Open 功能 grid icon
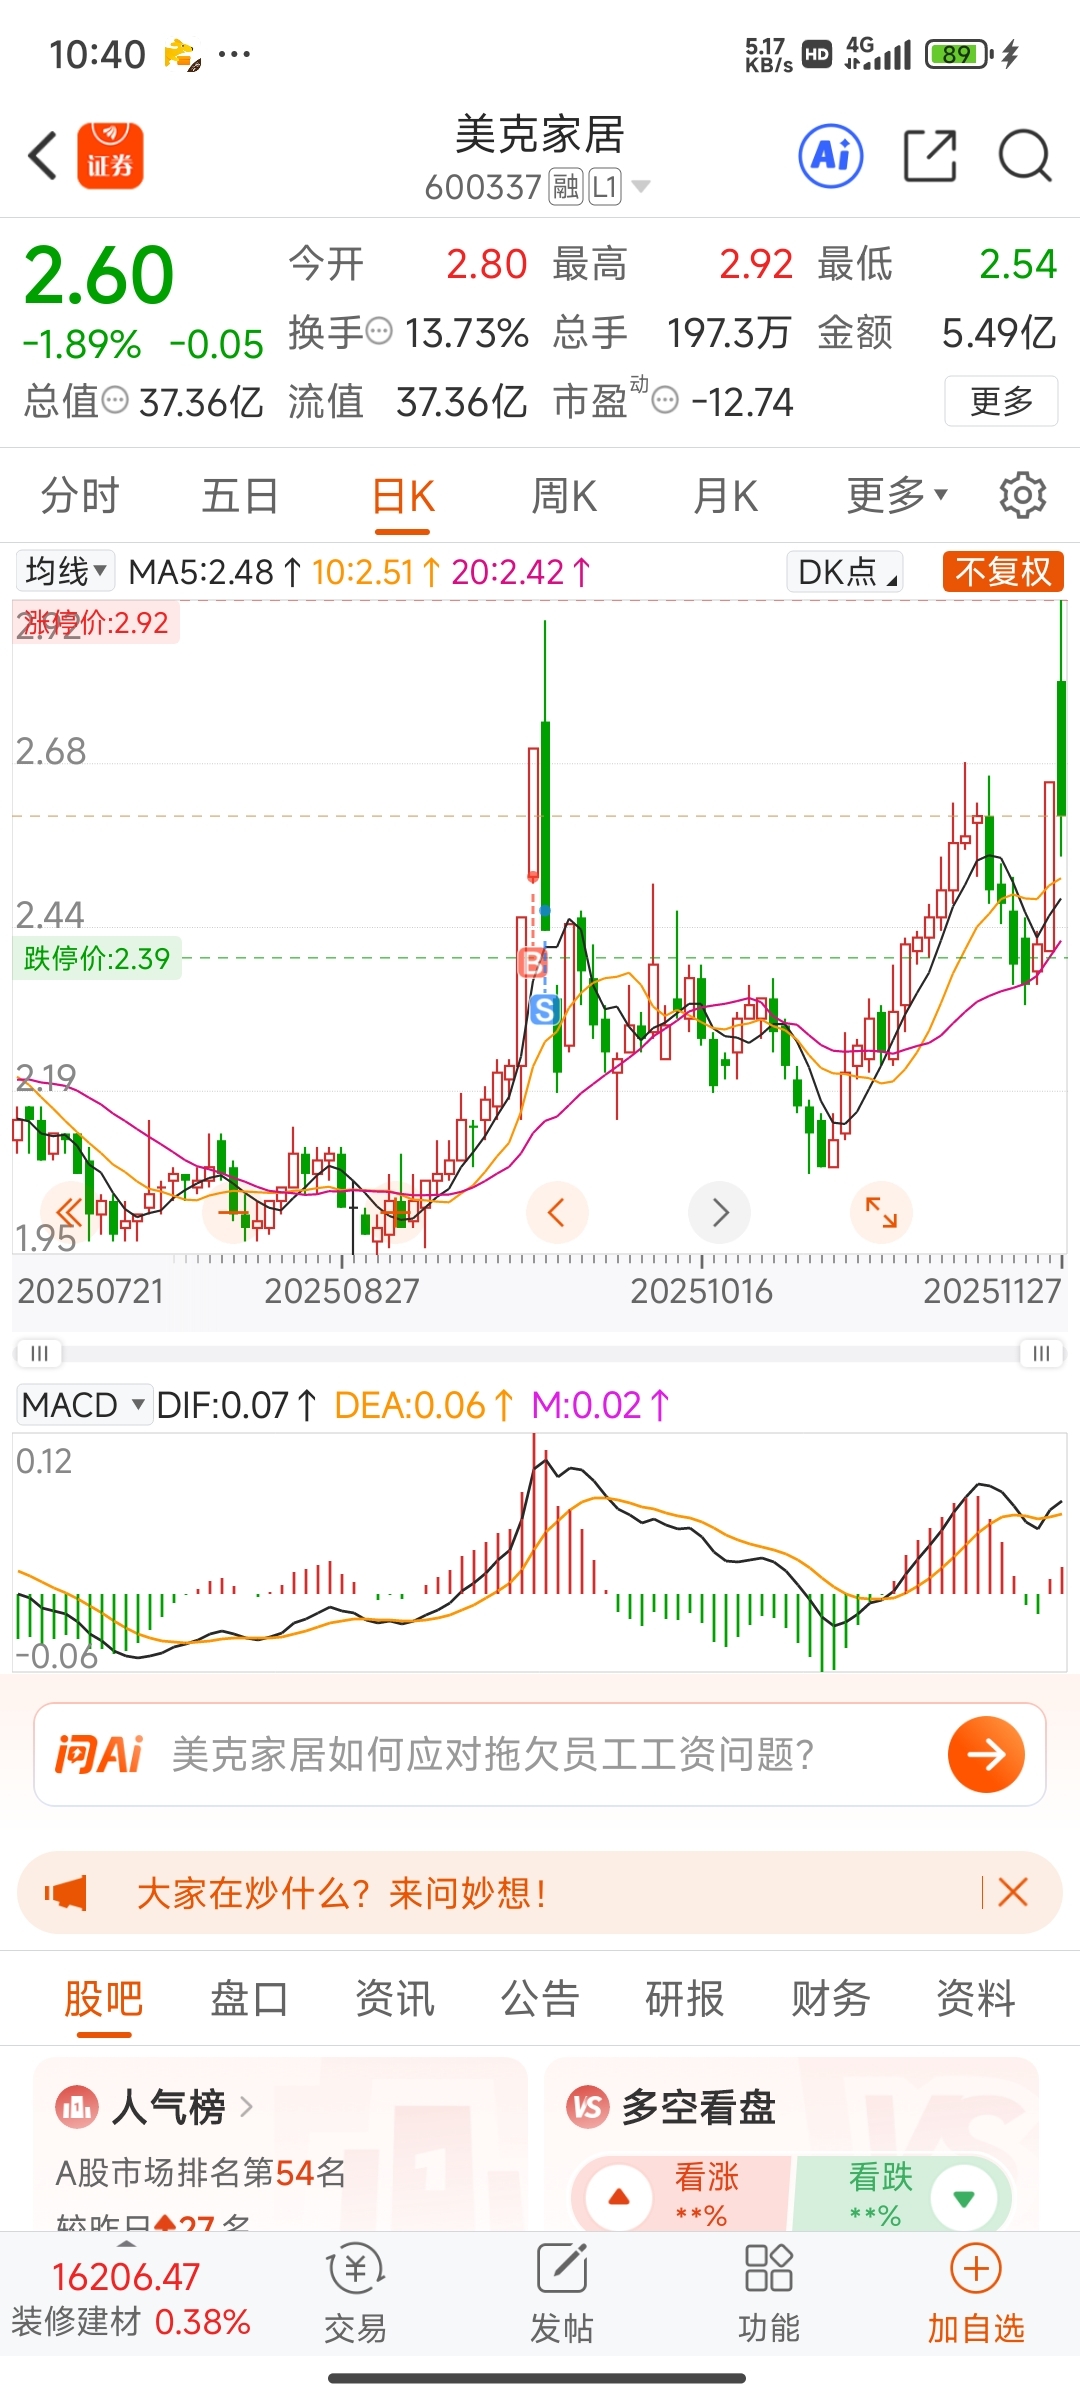This screenshot has height=2400, width=1080. (x=769, y=2294)
